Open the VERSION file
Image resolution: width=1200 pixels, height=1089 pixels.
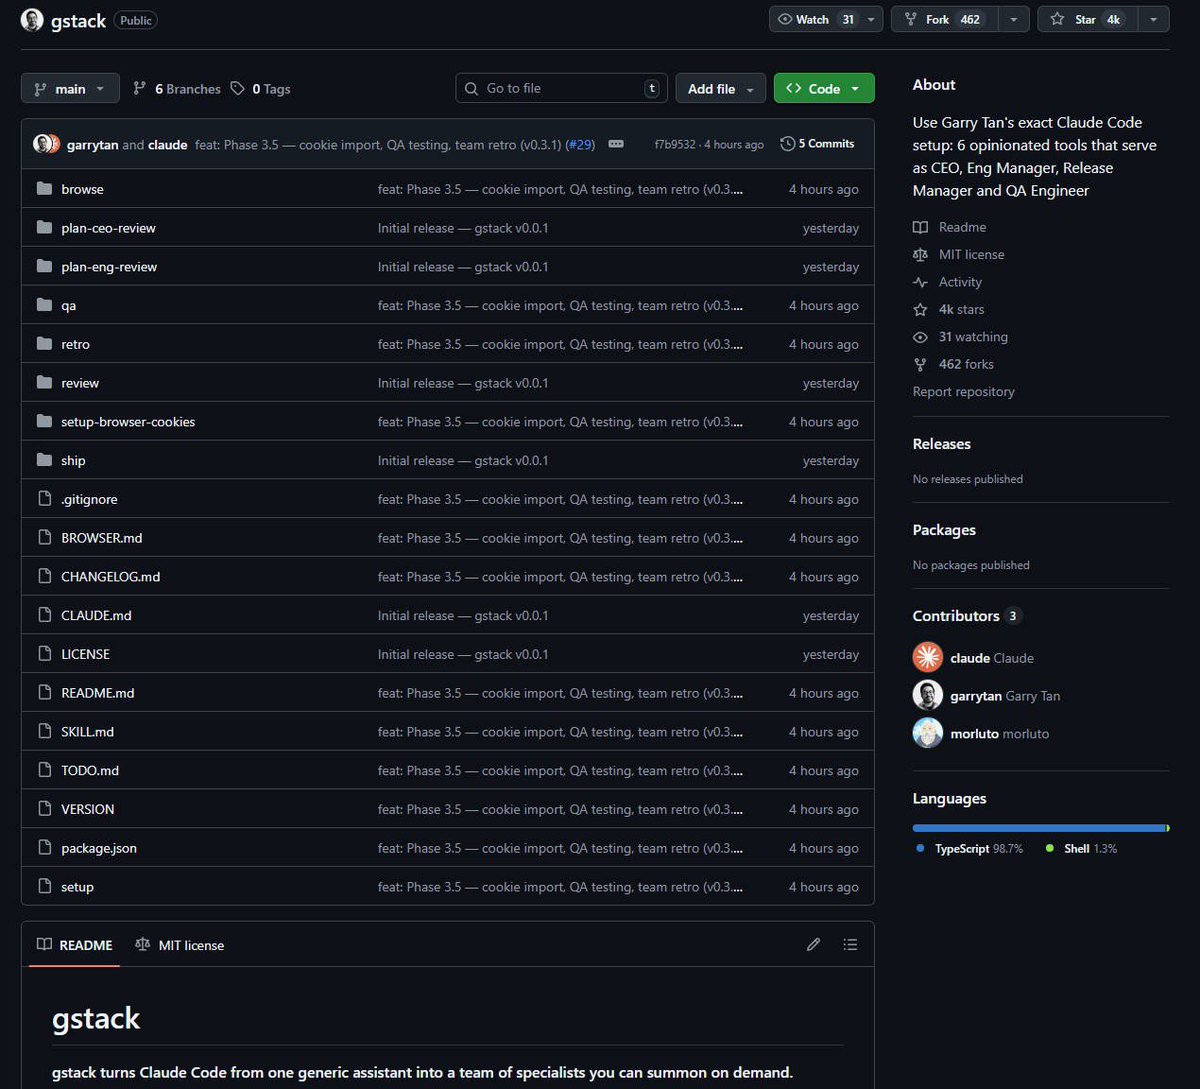(x=88, y=809)
